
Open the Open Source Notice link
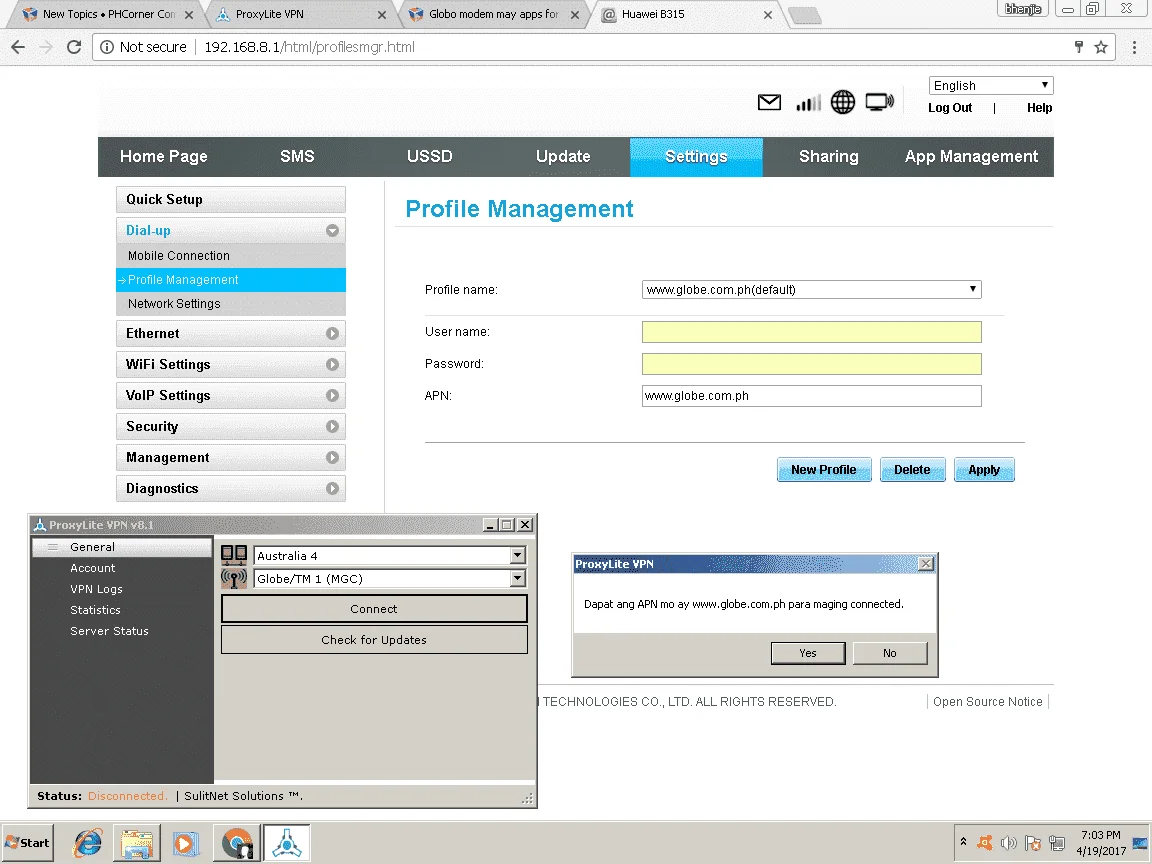click(987, 702)
